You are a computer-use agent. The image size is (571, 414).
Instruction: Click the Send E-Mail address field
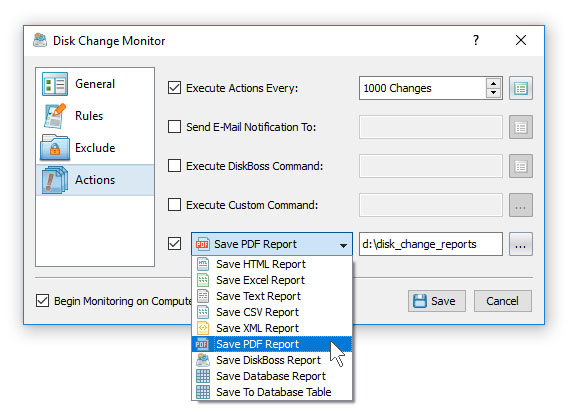[431, 127]
